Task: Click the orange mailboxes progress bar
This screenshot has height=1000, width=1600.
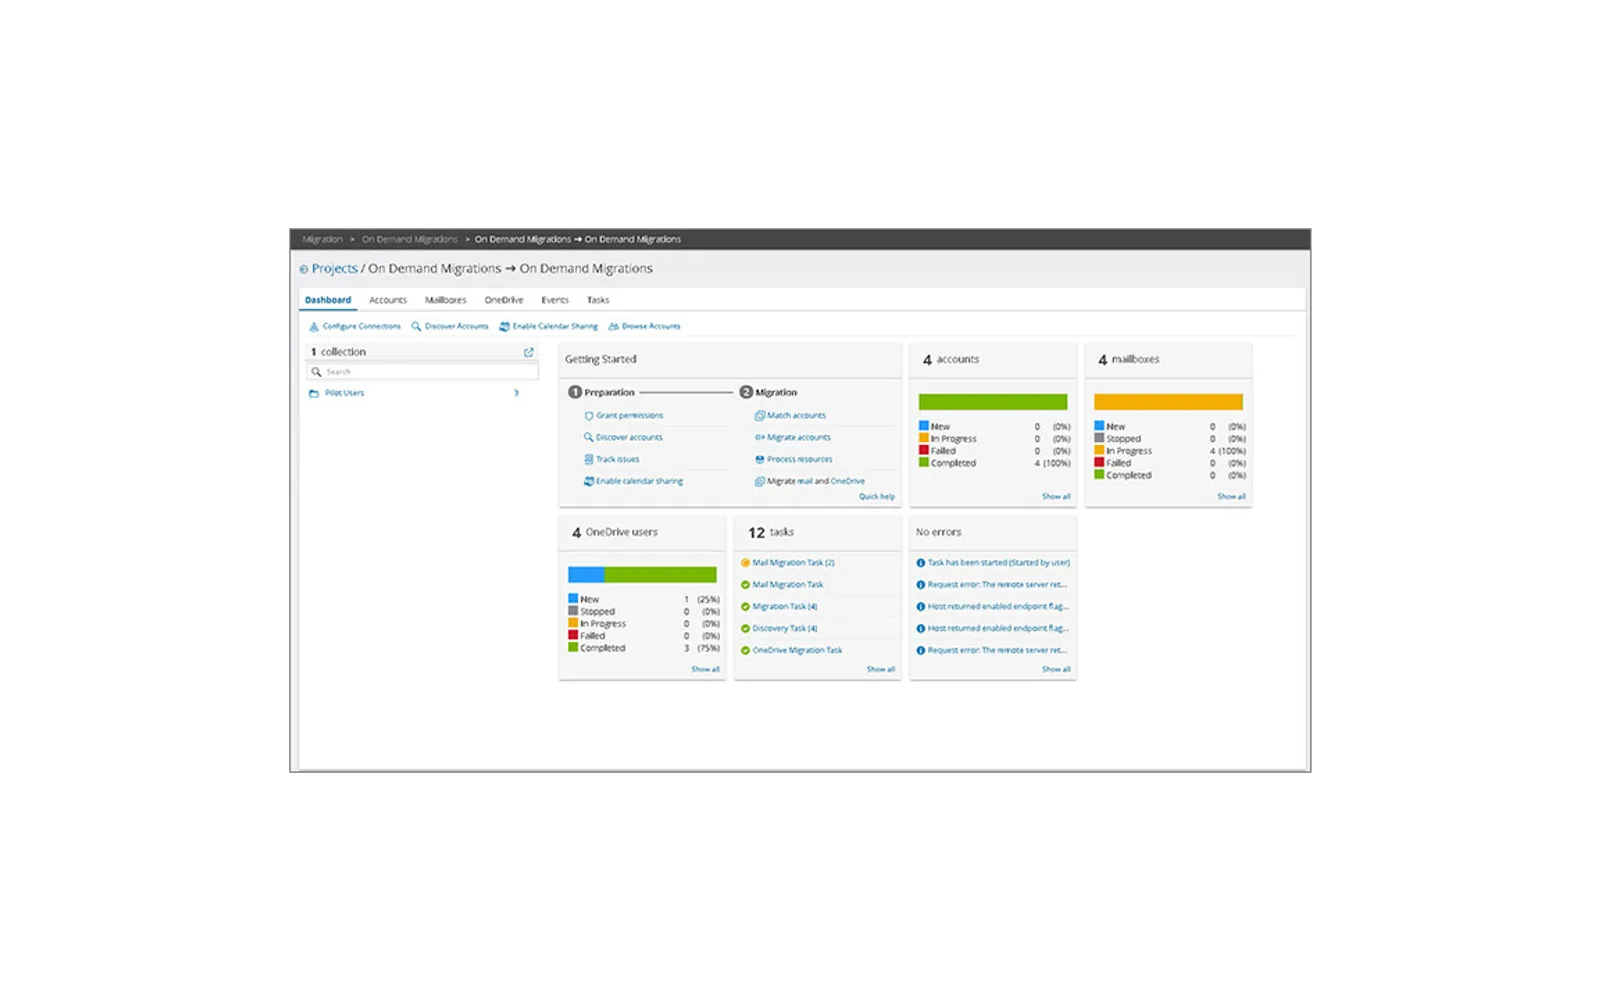Action: click(1168, 402)
